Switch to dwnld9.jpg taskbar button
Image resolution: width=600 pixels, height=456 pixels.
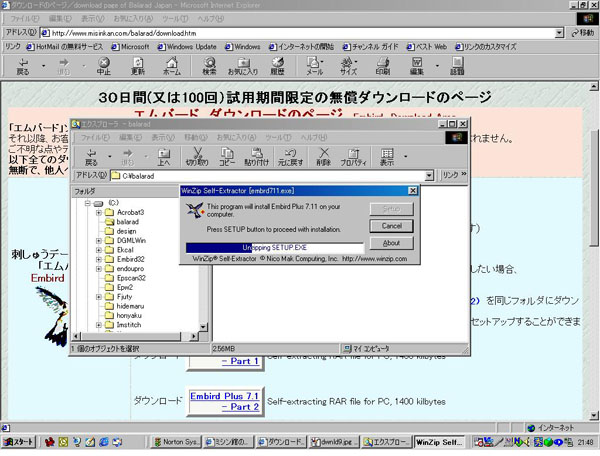coord(334,442)
